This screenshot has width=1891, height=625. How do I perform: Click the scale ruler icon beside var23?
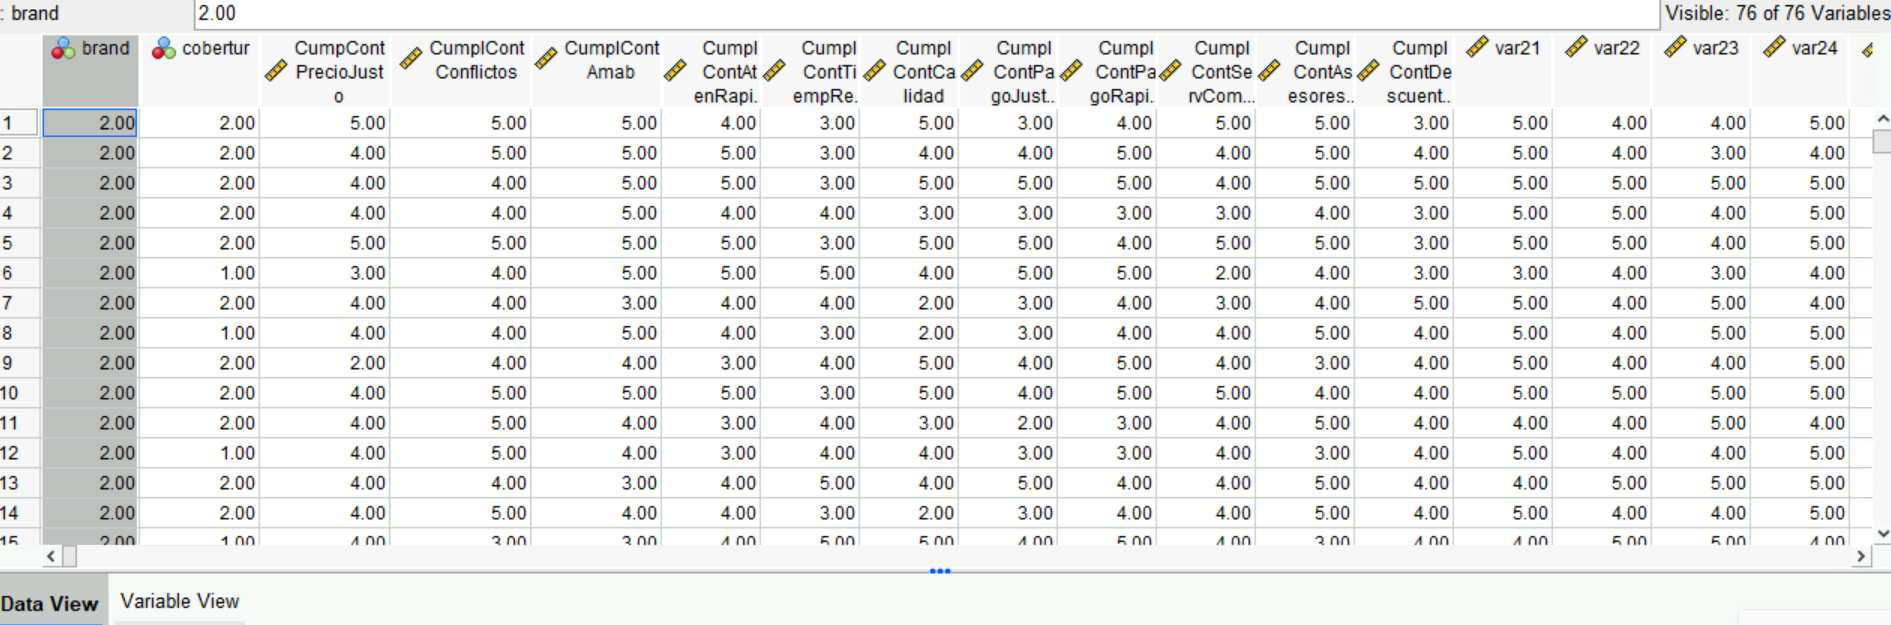click(x=1676, y=47)
